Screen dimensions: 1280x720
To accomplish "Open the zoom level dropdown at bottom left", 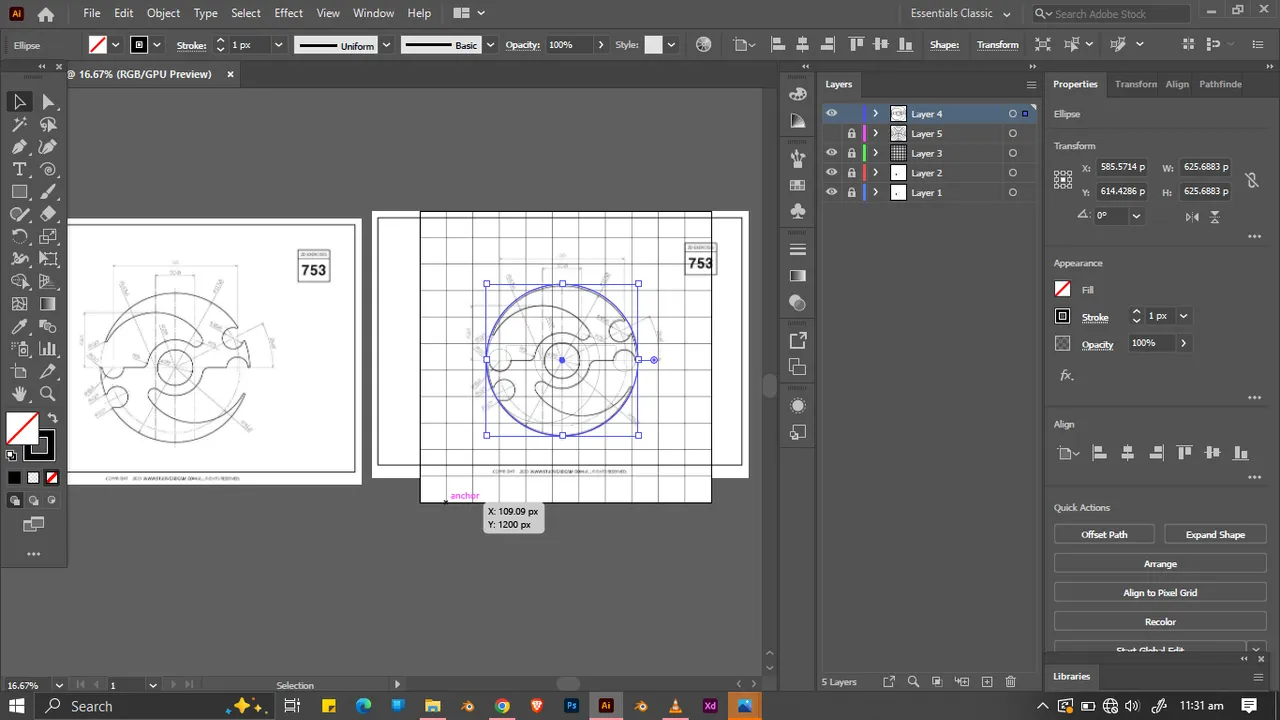I will 60,686.
